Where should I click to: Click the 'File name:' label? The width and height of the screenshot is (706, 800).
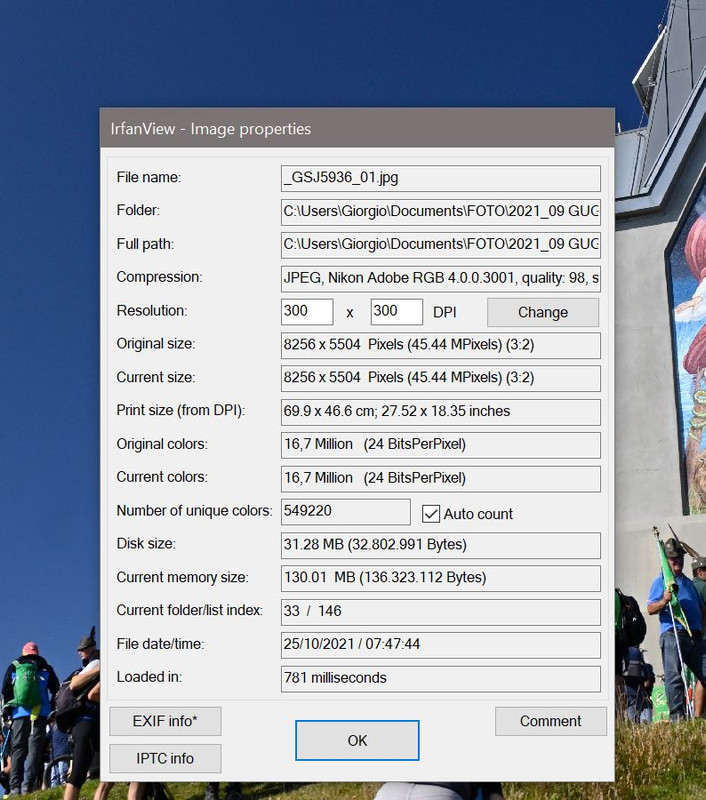click(149, 177)
